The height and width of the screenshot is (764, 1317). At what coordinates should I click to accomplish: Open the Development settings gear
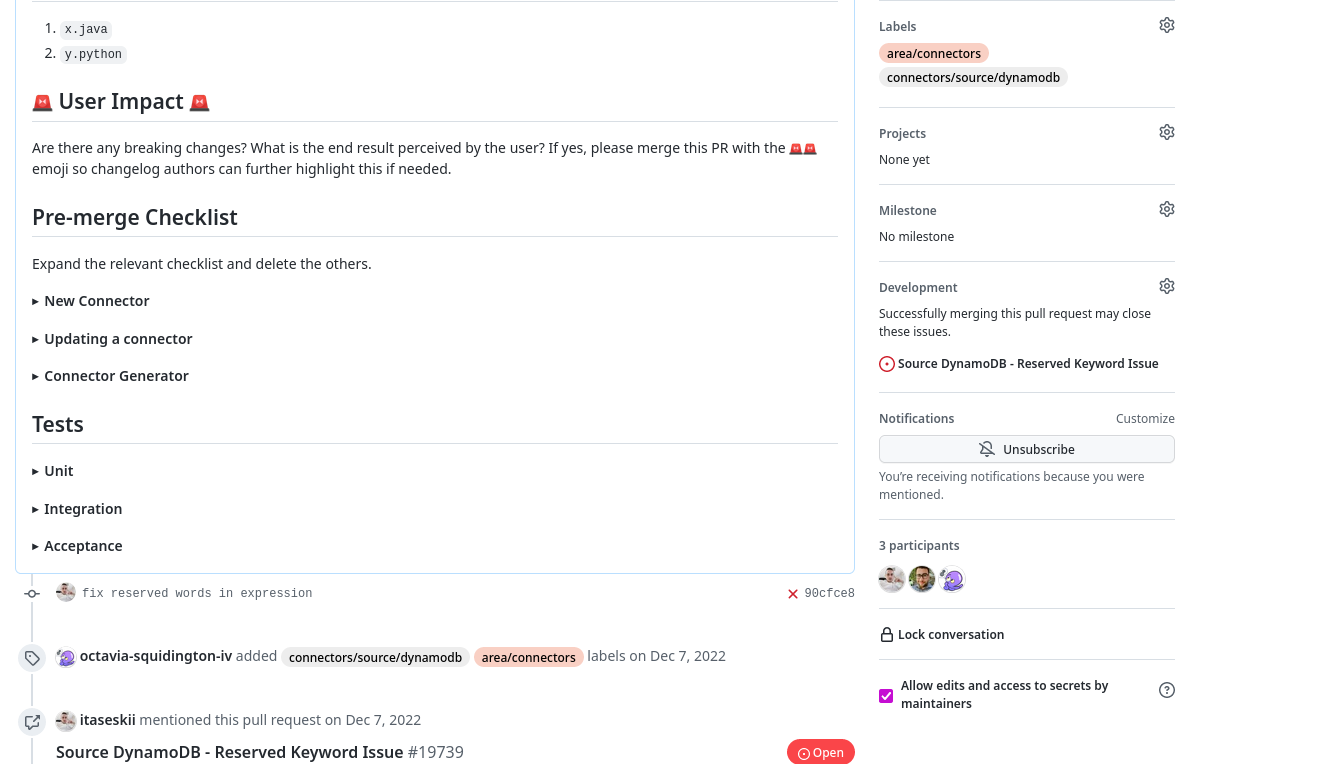click(1166, 286)
